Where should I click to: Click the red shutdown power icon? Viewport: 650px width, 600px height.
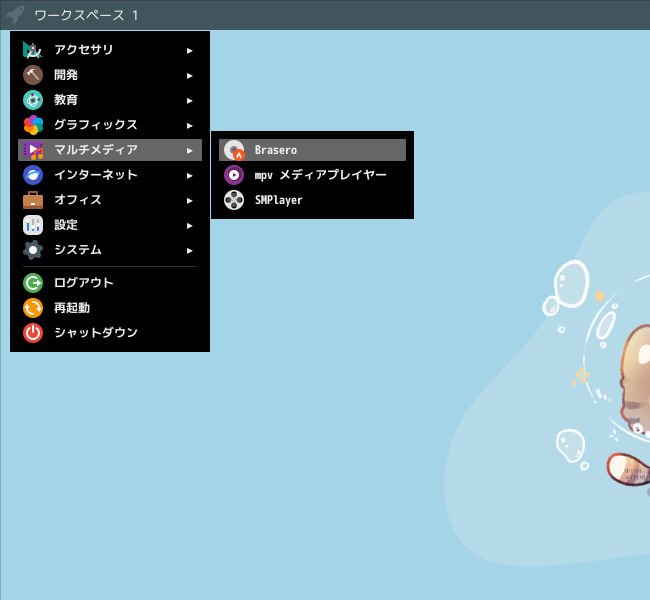coord(33,333)
